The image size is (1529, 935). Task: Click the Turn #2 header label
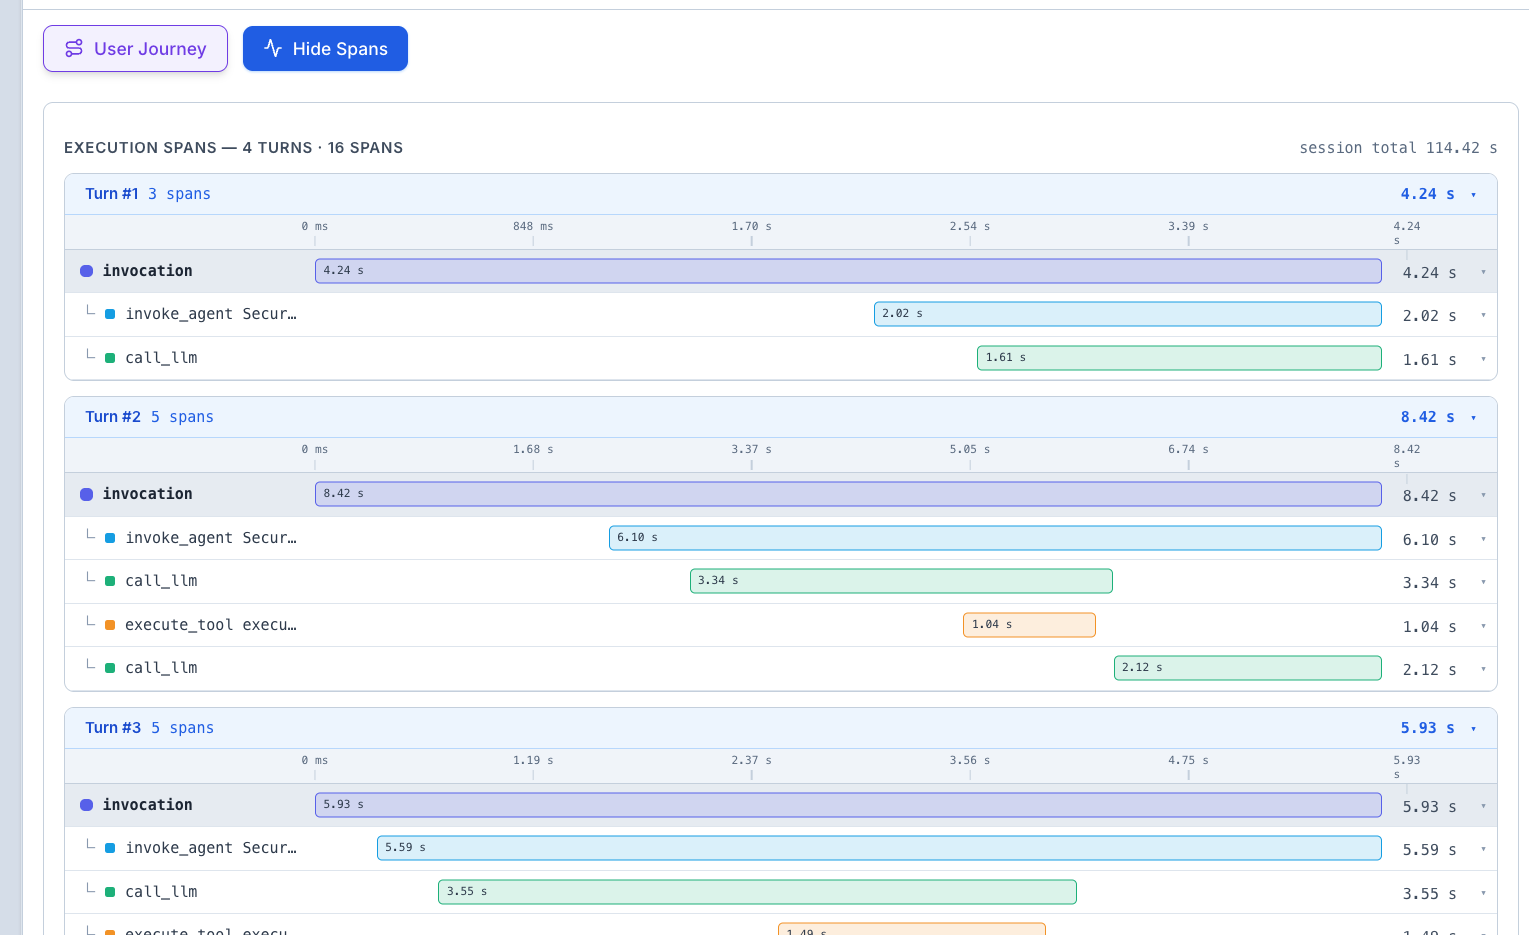pos(113,416)
